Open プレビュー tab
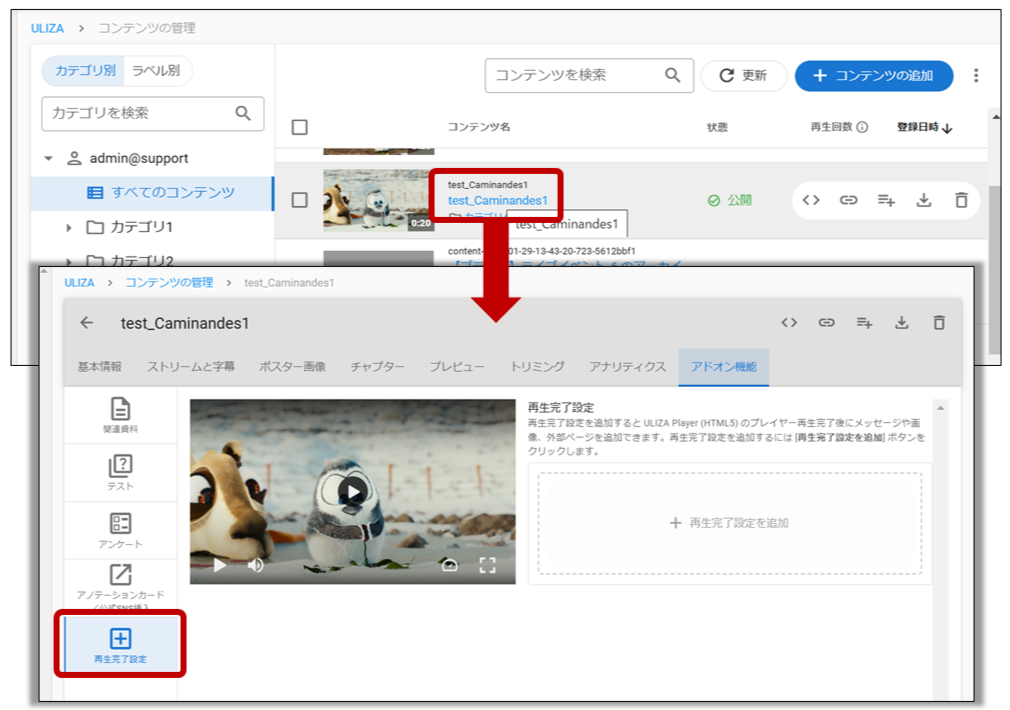This screenshot has height=710, width=1010. click(x=457, y=367)
